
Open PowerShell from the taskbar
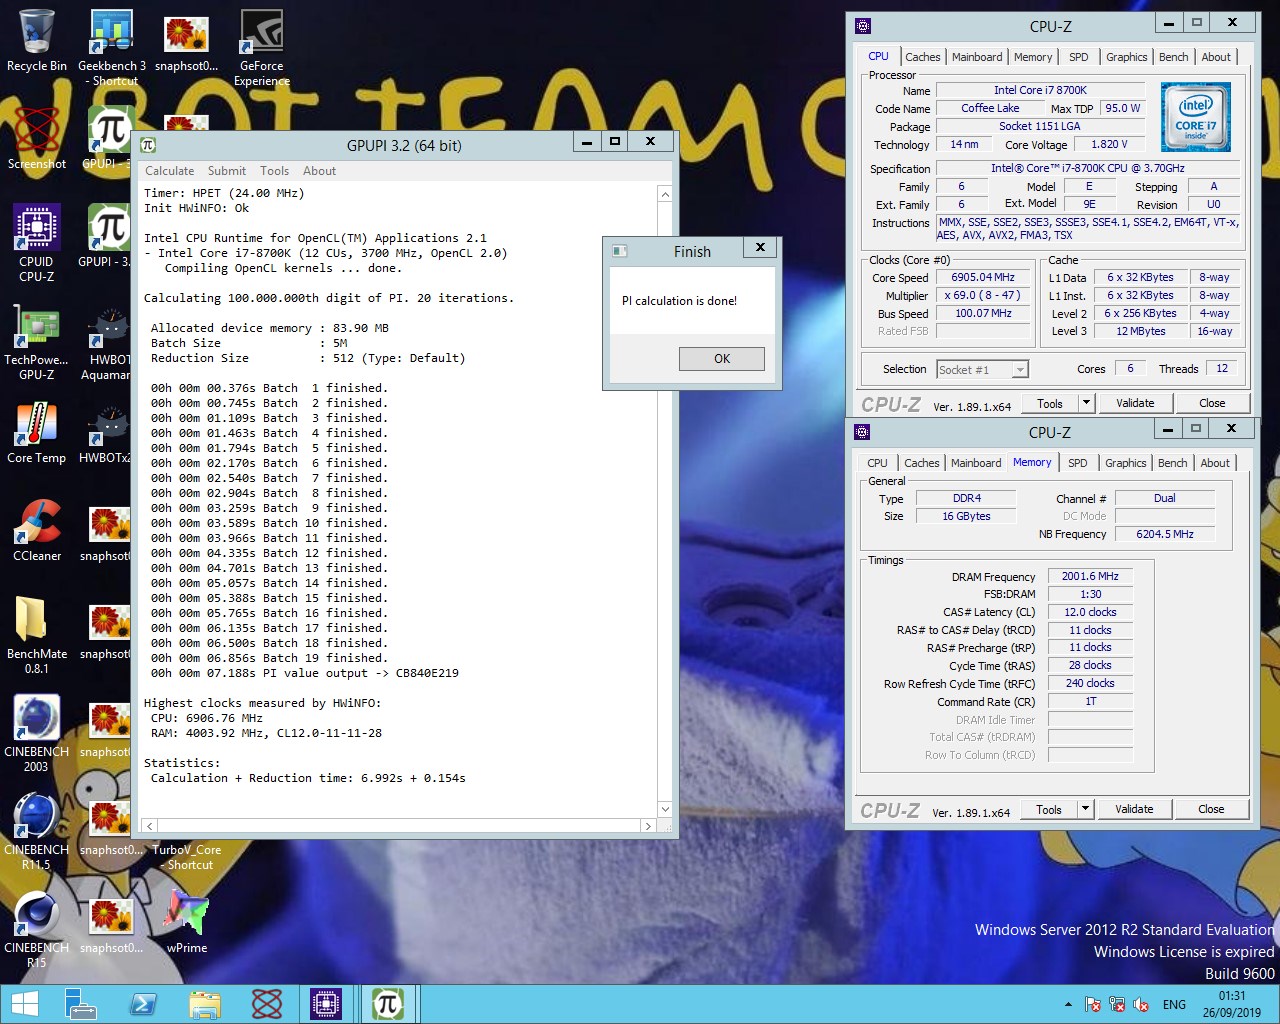141,1004
